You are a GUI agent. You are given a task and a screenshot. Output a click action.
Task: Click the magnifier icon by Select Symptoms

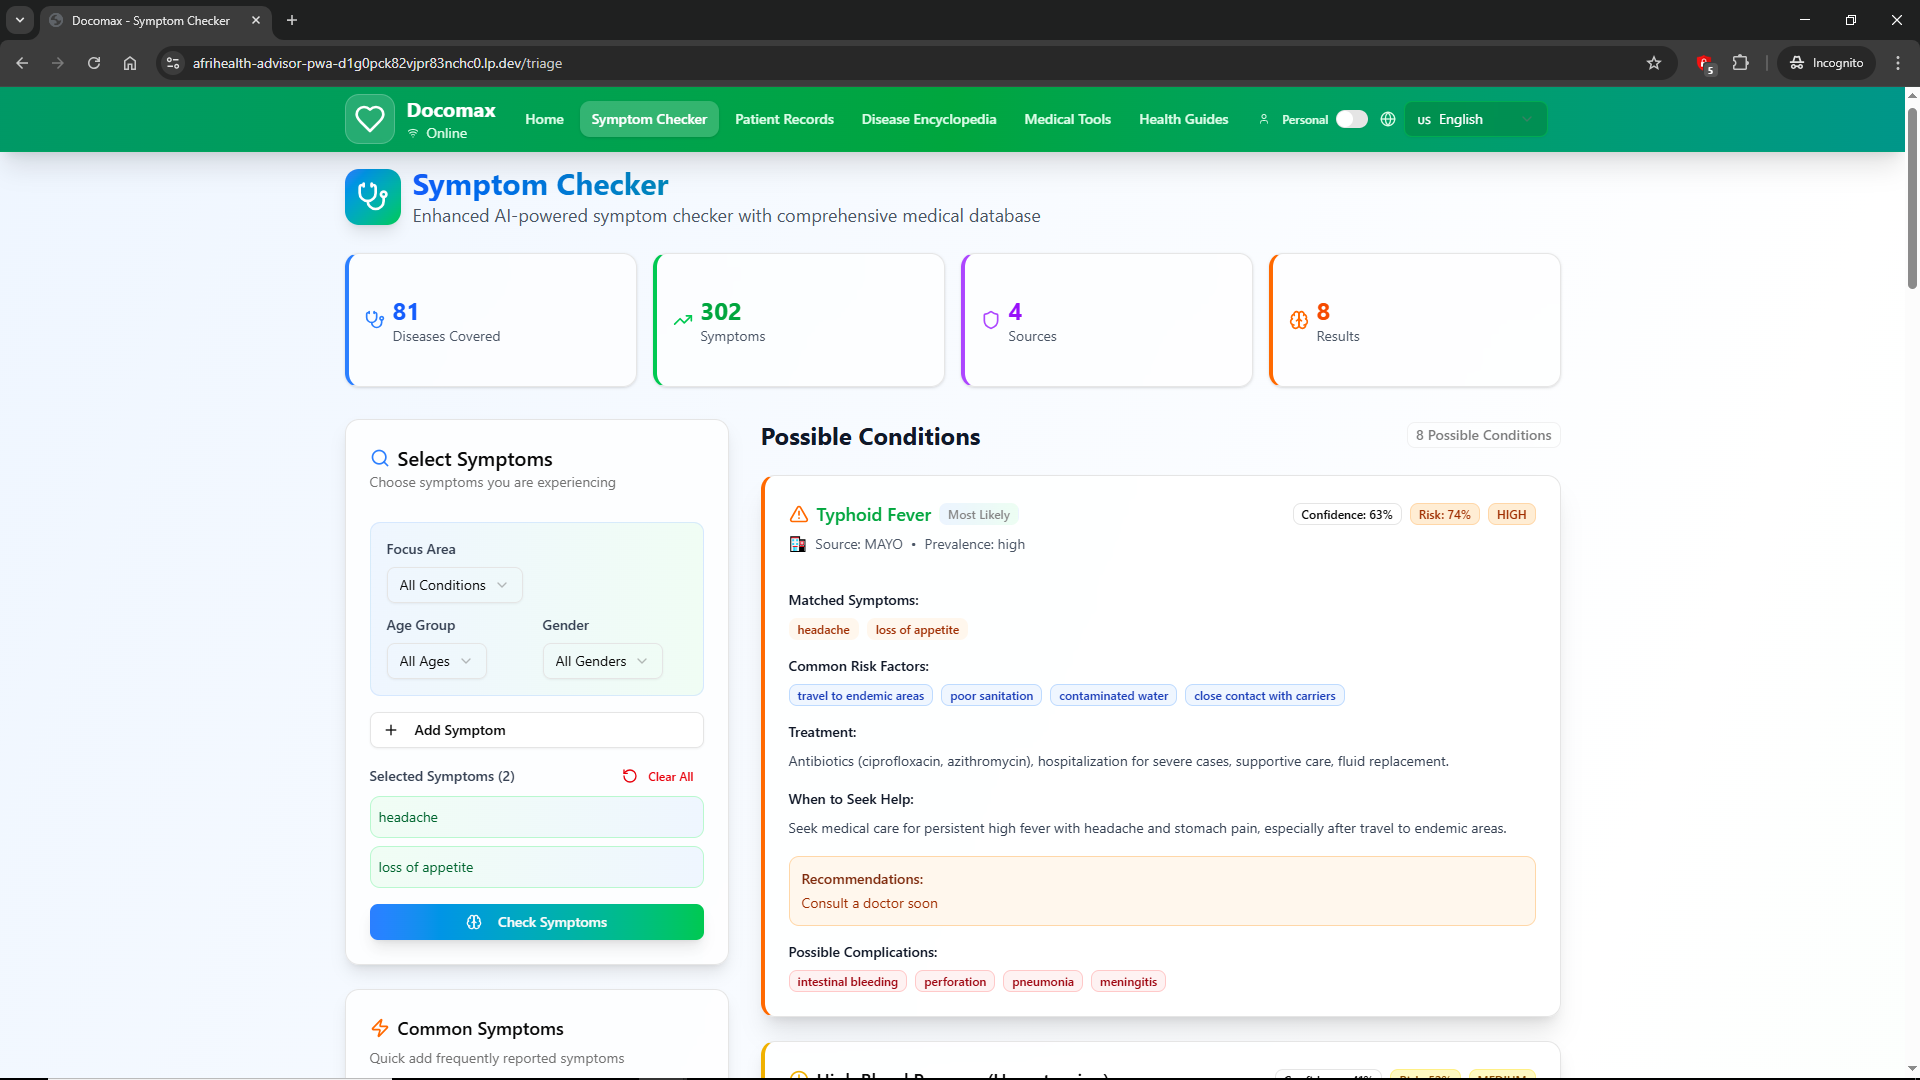point(379,459)
